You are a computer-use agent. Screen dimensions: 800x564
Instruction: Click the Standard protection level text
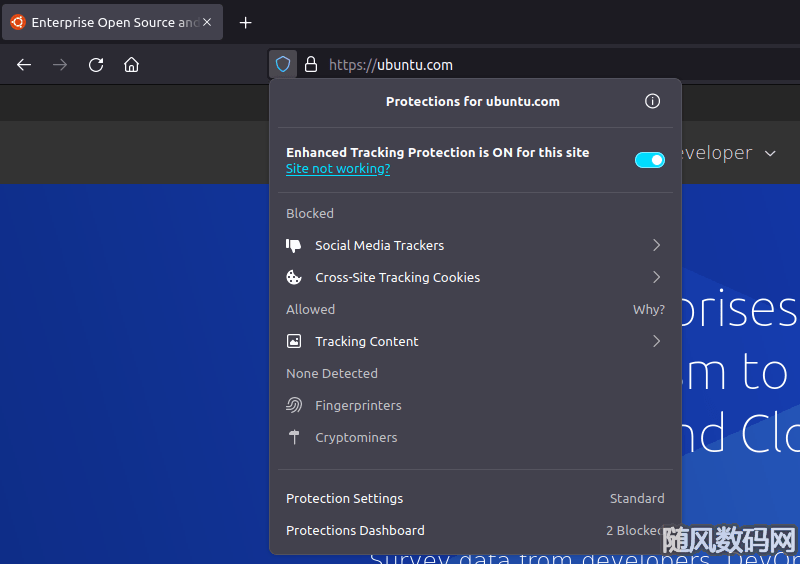[x=637, y=498]
